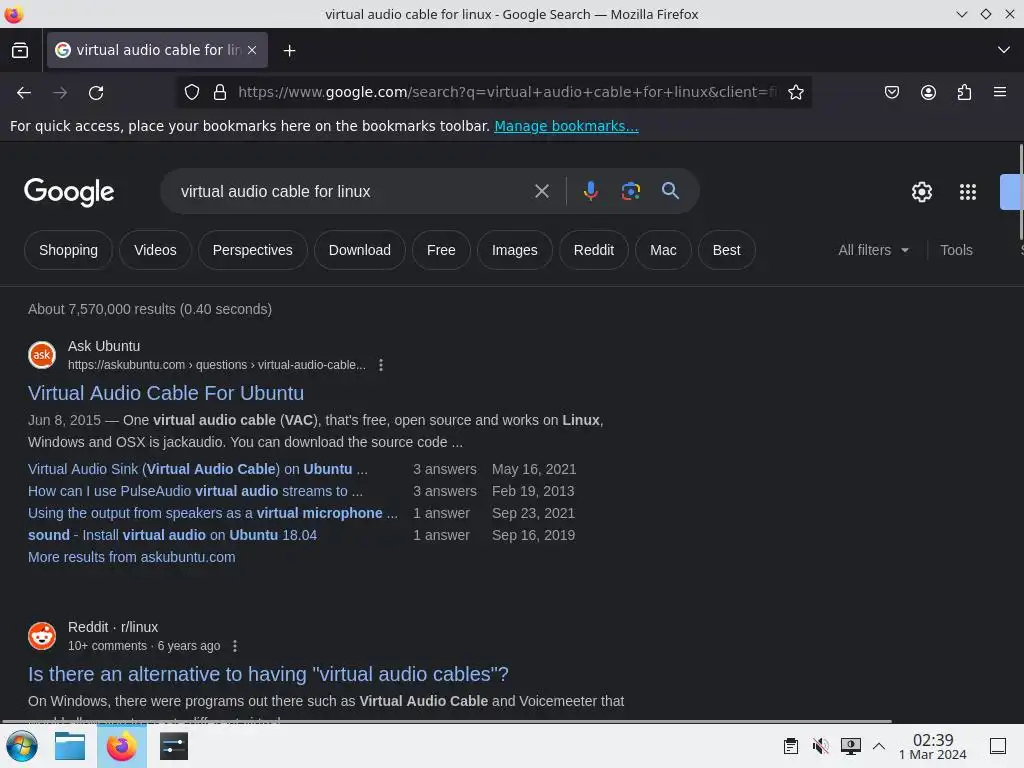The image size is (1024, 768).
Task: Expand the list all tabs chevron
Action: [x=1004, y=50]
